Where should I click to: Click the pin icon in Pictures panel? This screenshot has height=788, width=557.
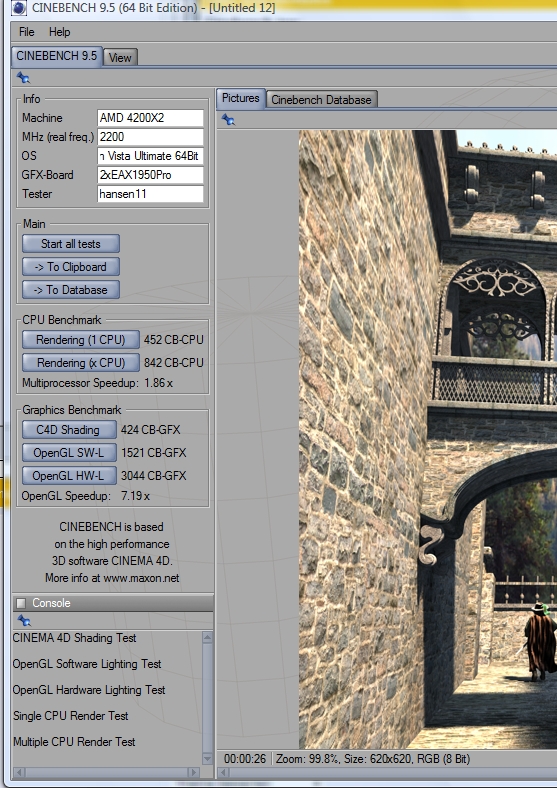228,120
